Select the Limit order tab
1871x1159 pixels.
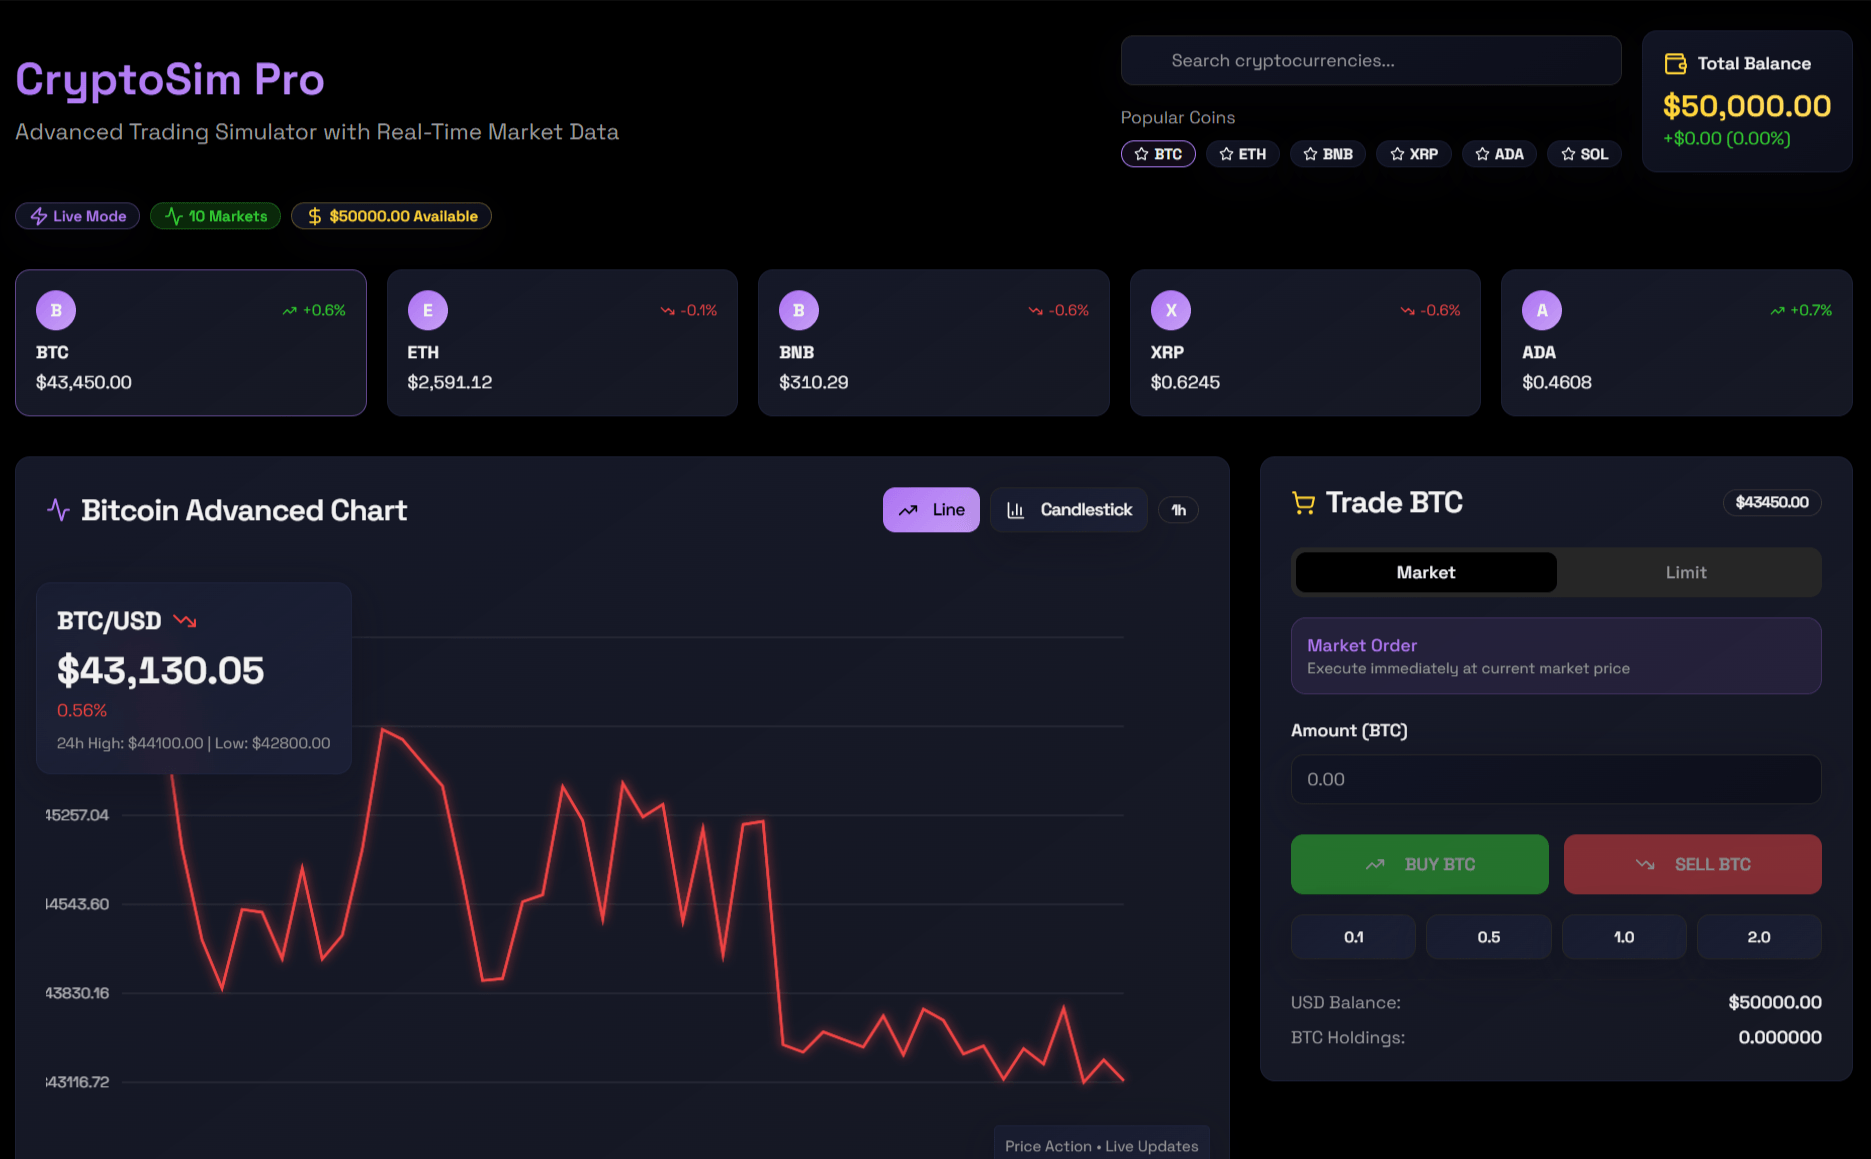[1686, 572]
